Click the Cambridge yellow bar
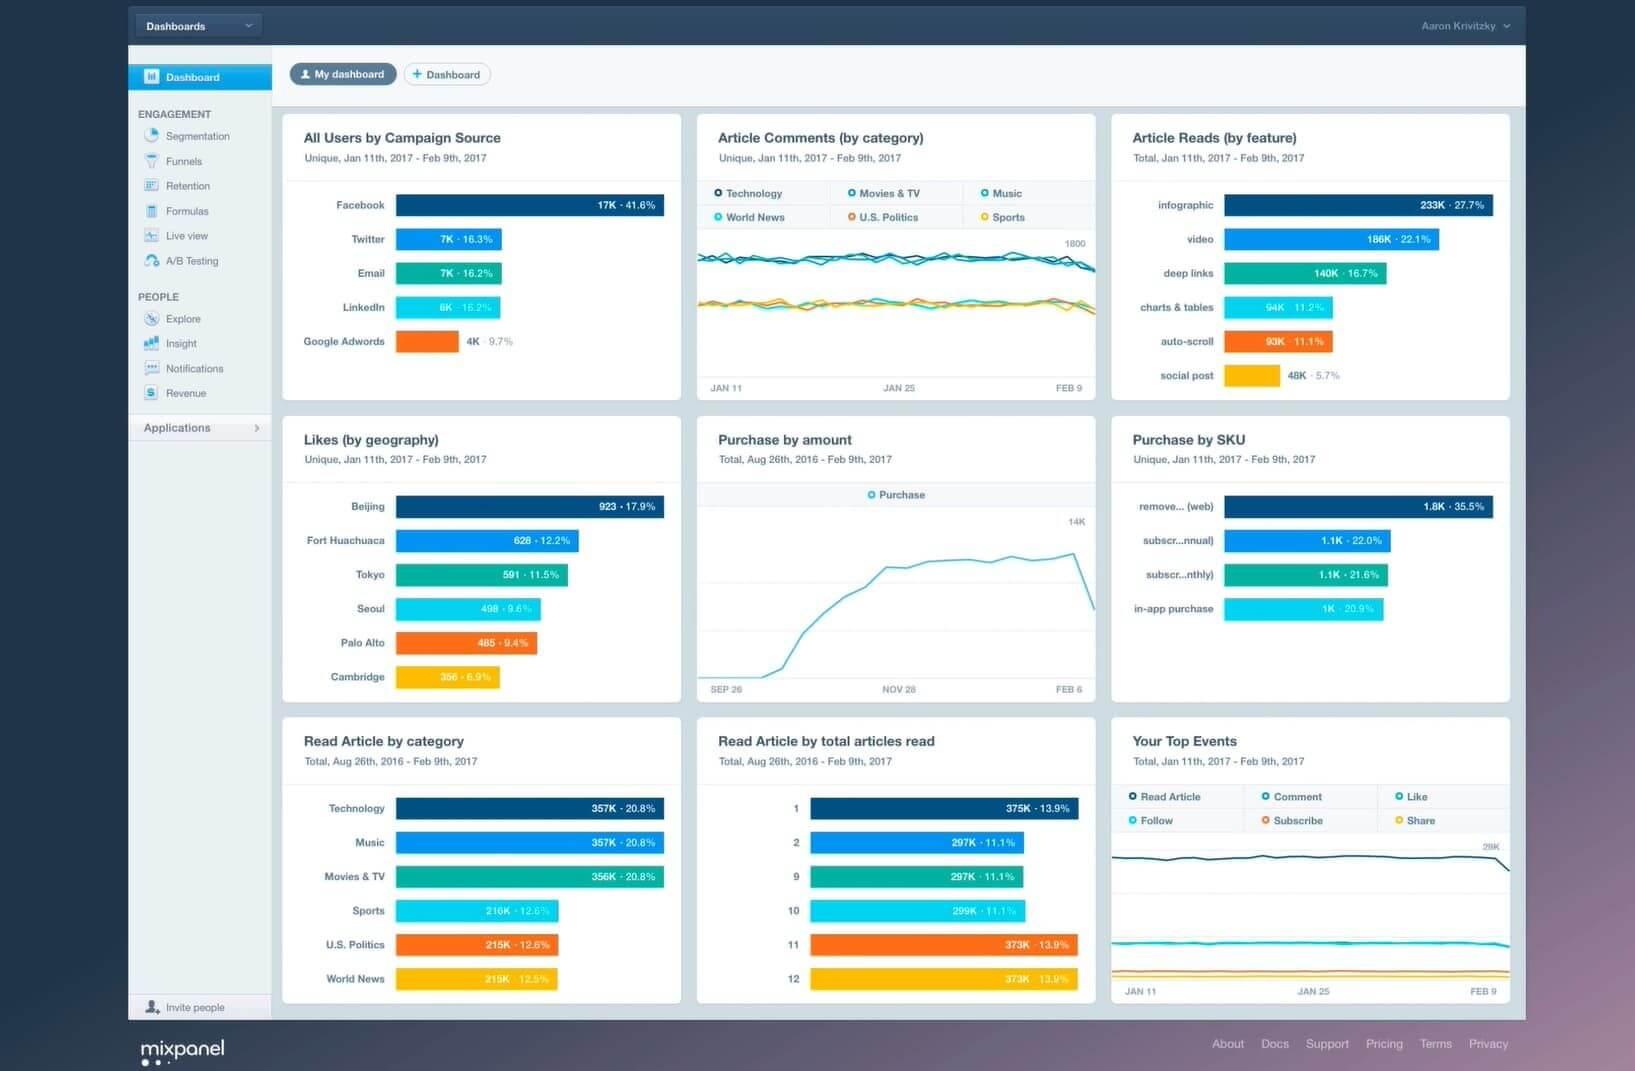 click(x=448, y=677)
